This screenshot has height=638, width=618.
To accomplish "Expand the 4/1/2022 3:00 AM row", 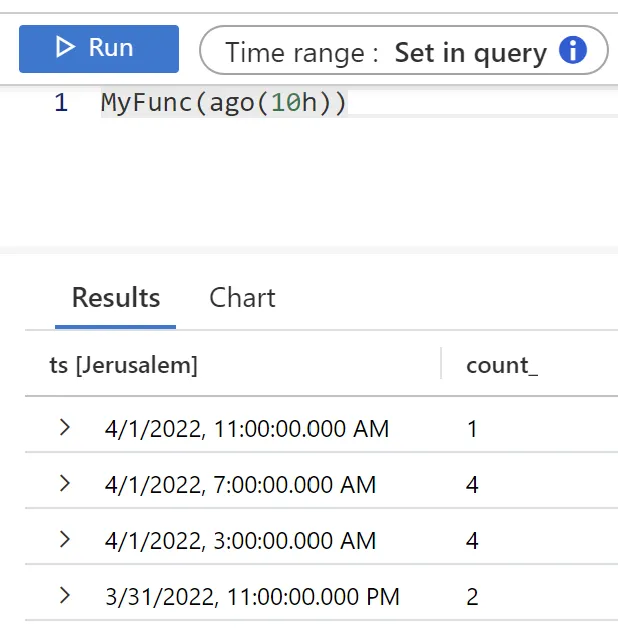I will coord(65,540).
